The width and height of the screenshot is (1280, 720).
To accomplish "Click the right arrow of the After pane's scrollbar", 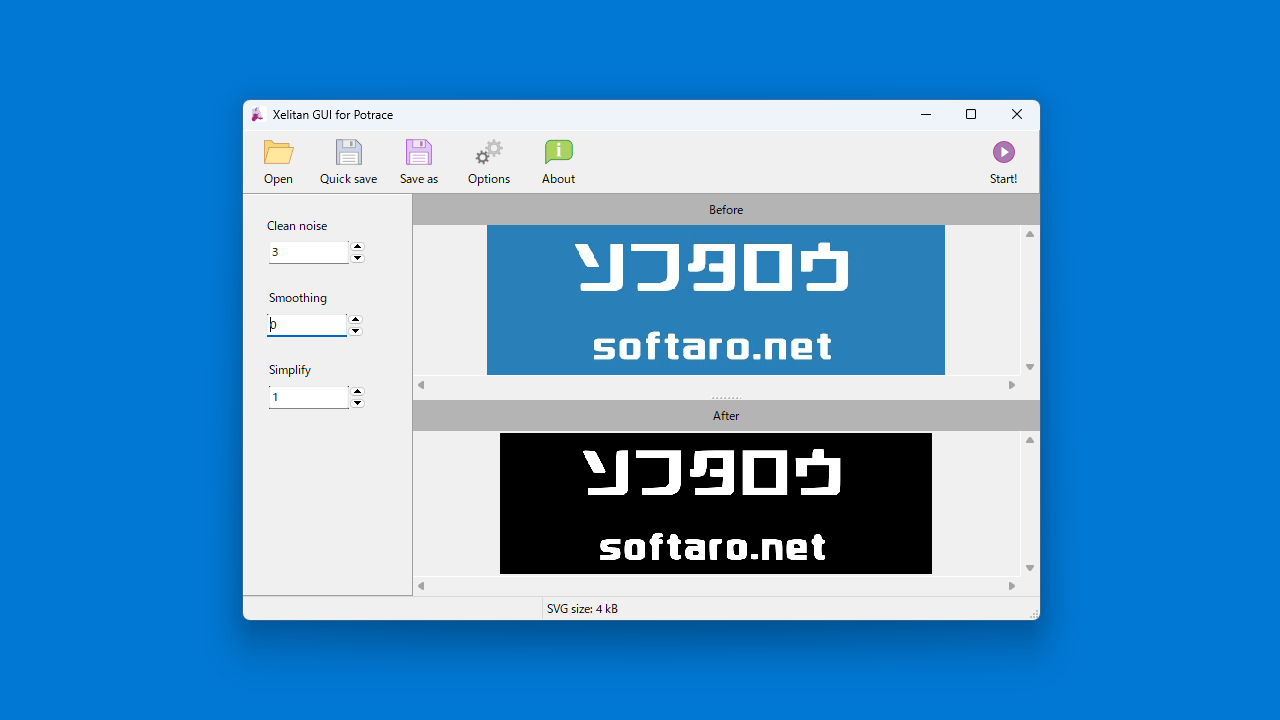I will tap(1012, 586).
